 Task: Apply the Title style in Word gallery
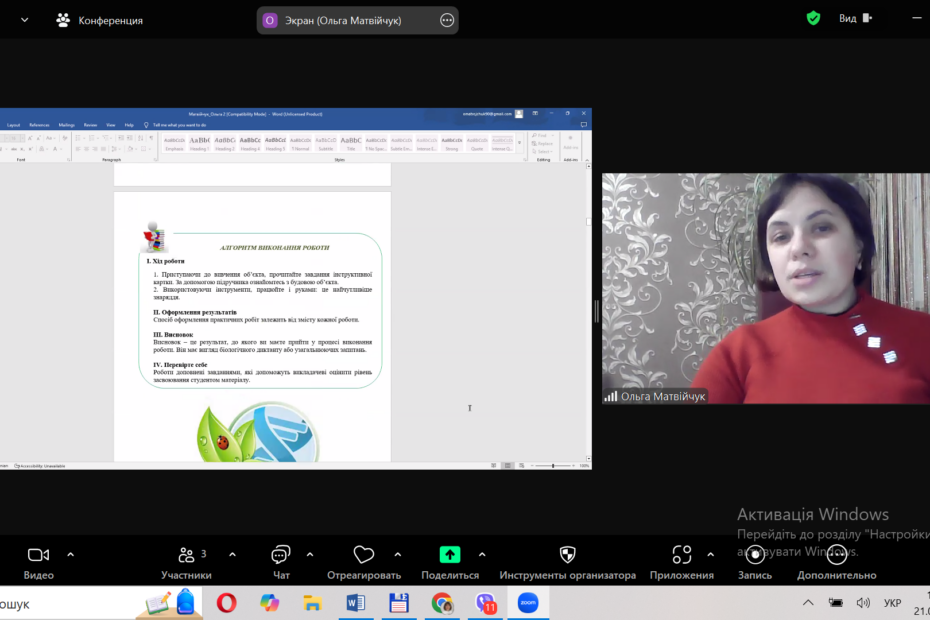coord(351,144)
